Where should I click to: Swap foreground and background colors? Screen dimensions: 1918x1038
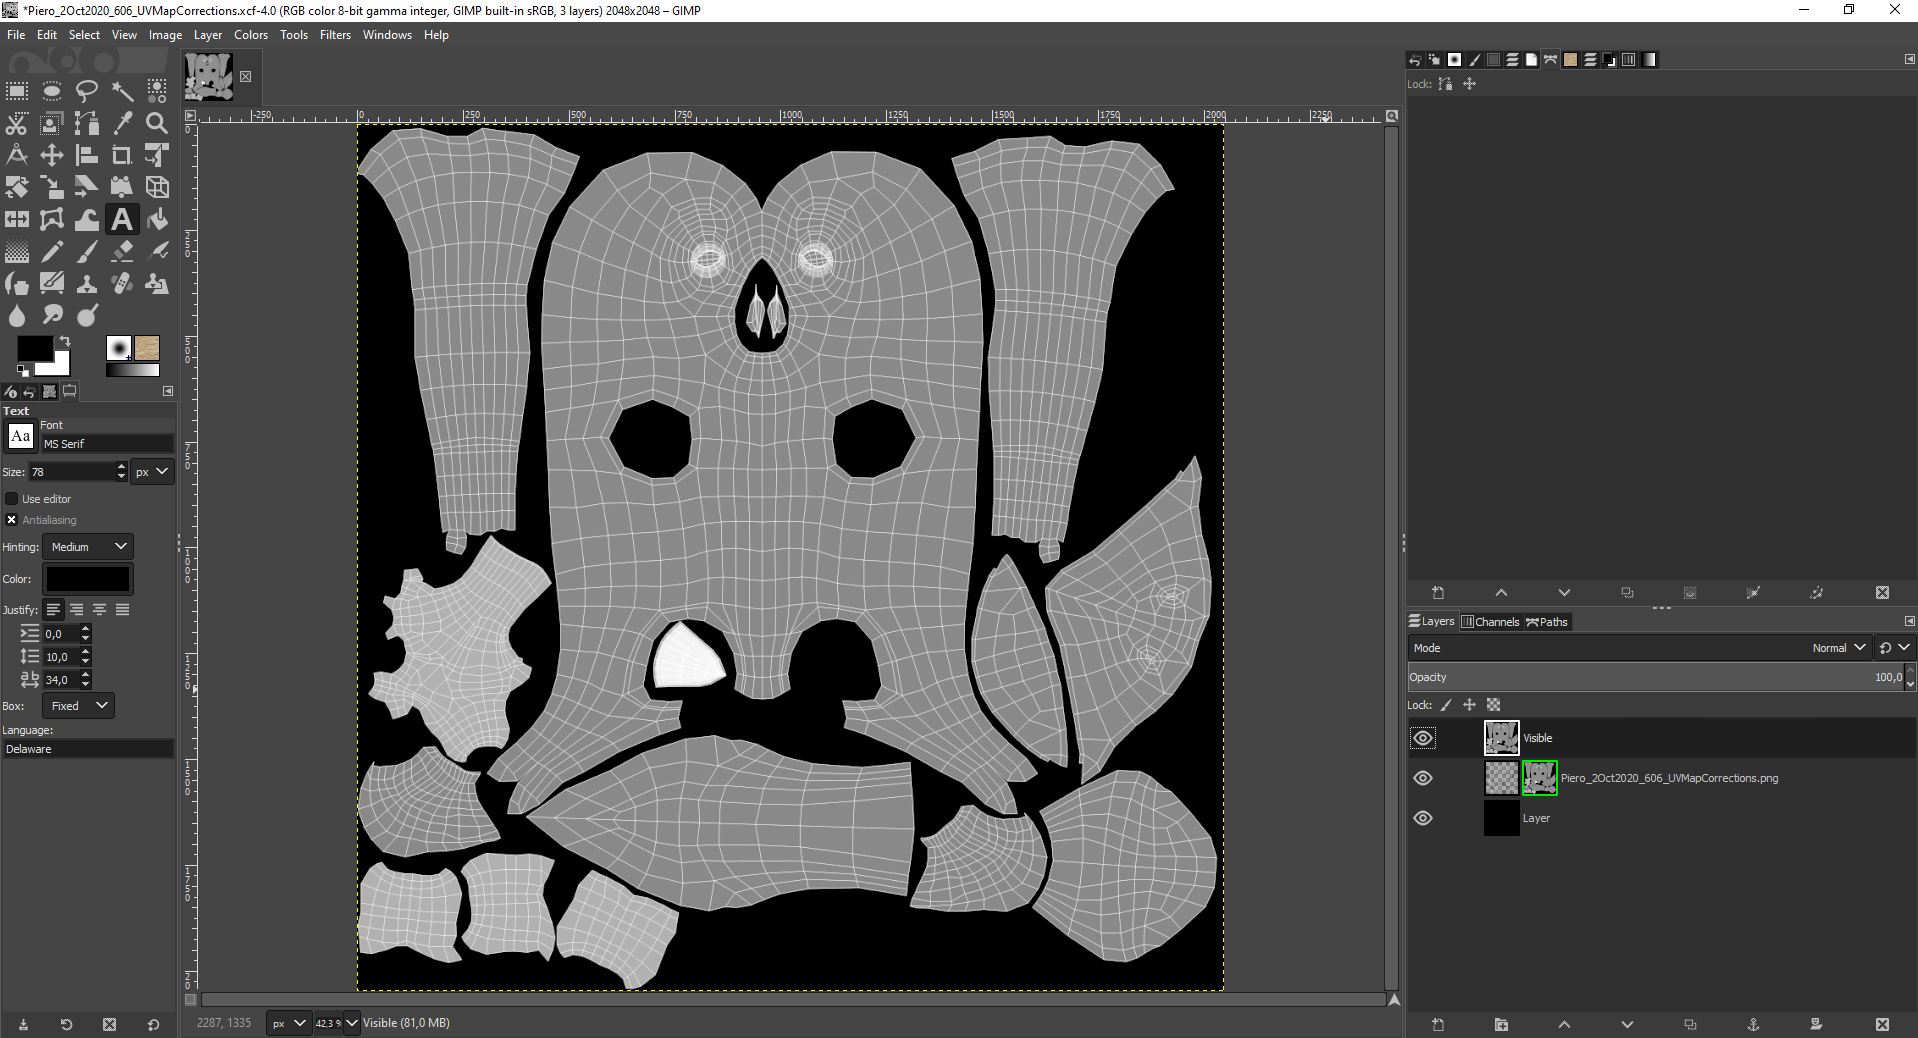[x=65, y=341]
